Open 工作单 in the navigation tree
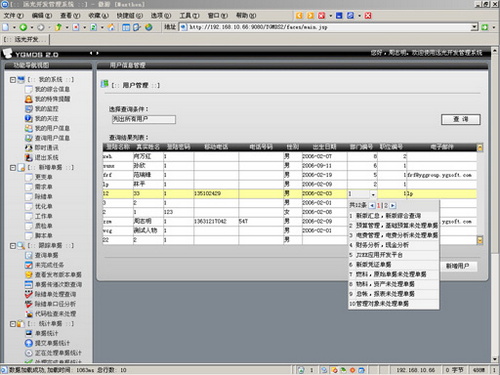 (44, 216)
